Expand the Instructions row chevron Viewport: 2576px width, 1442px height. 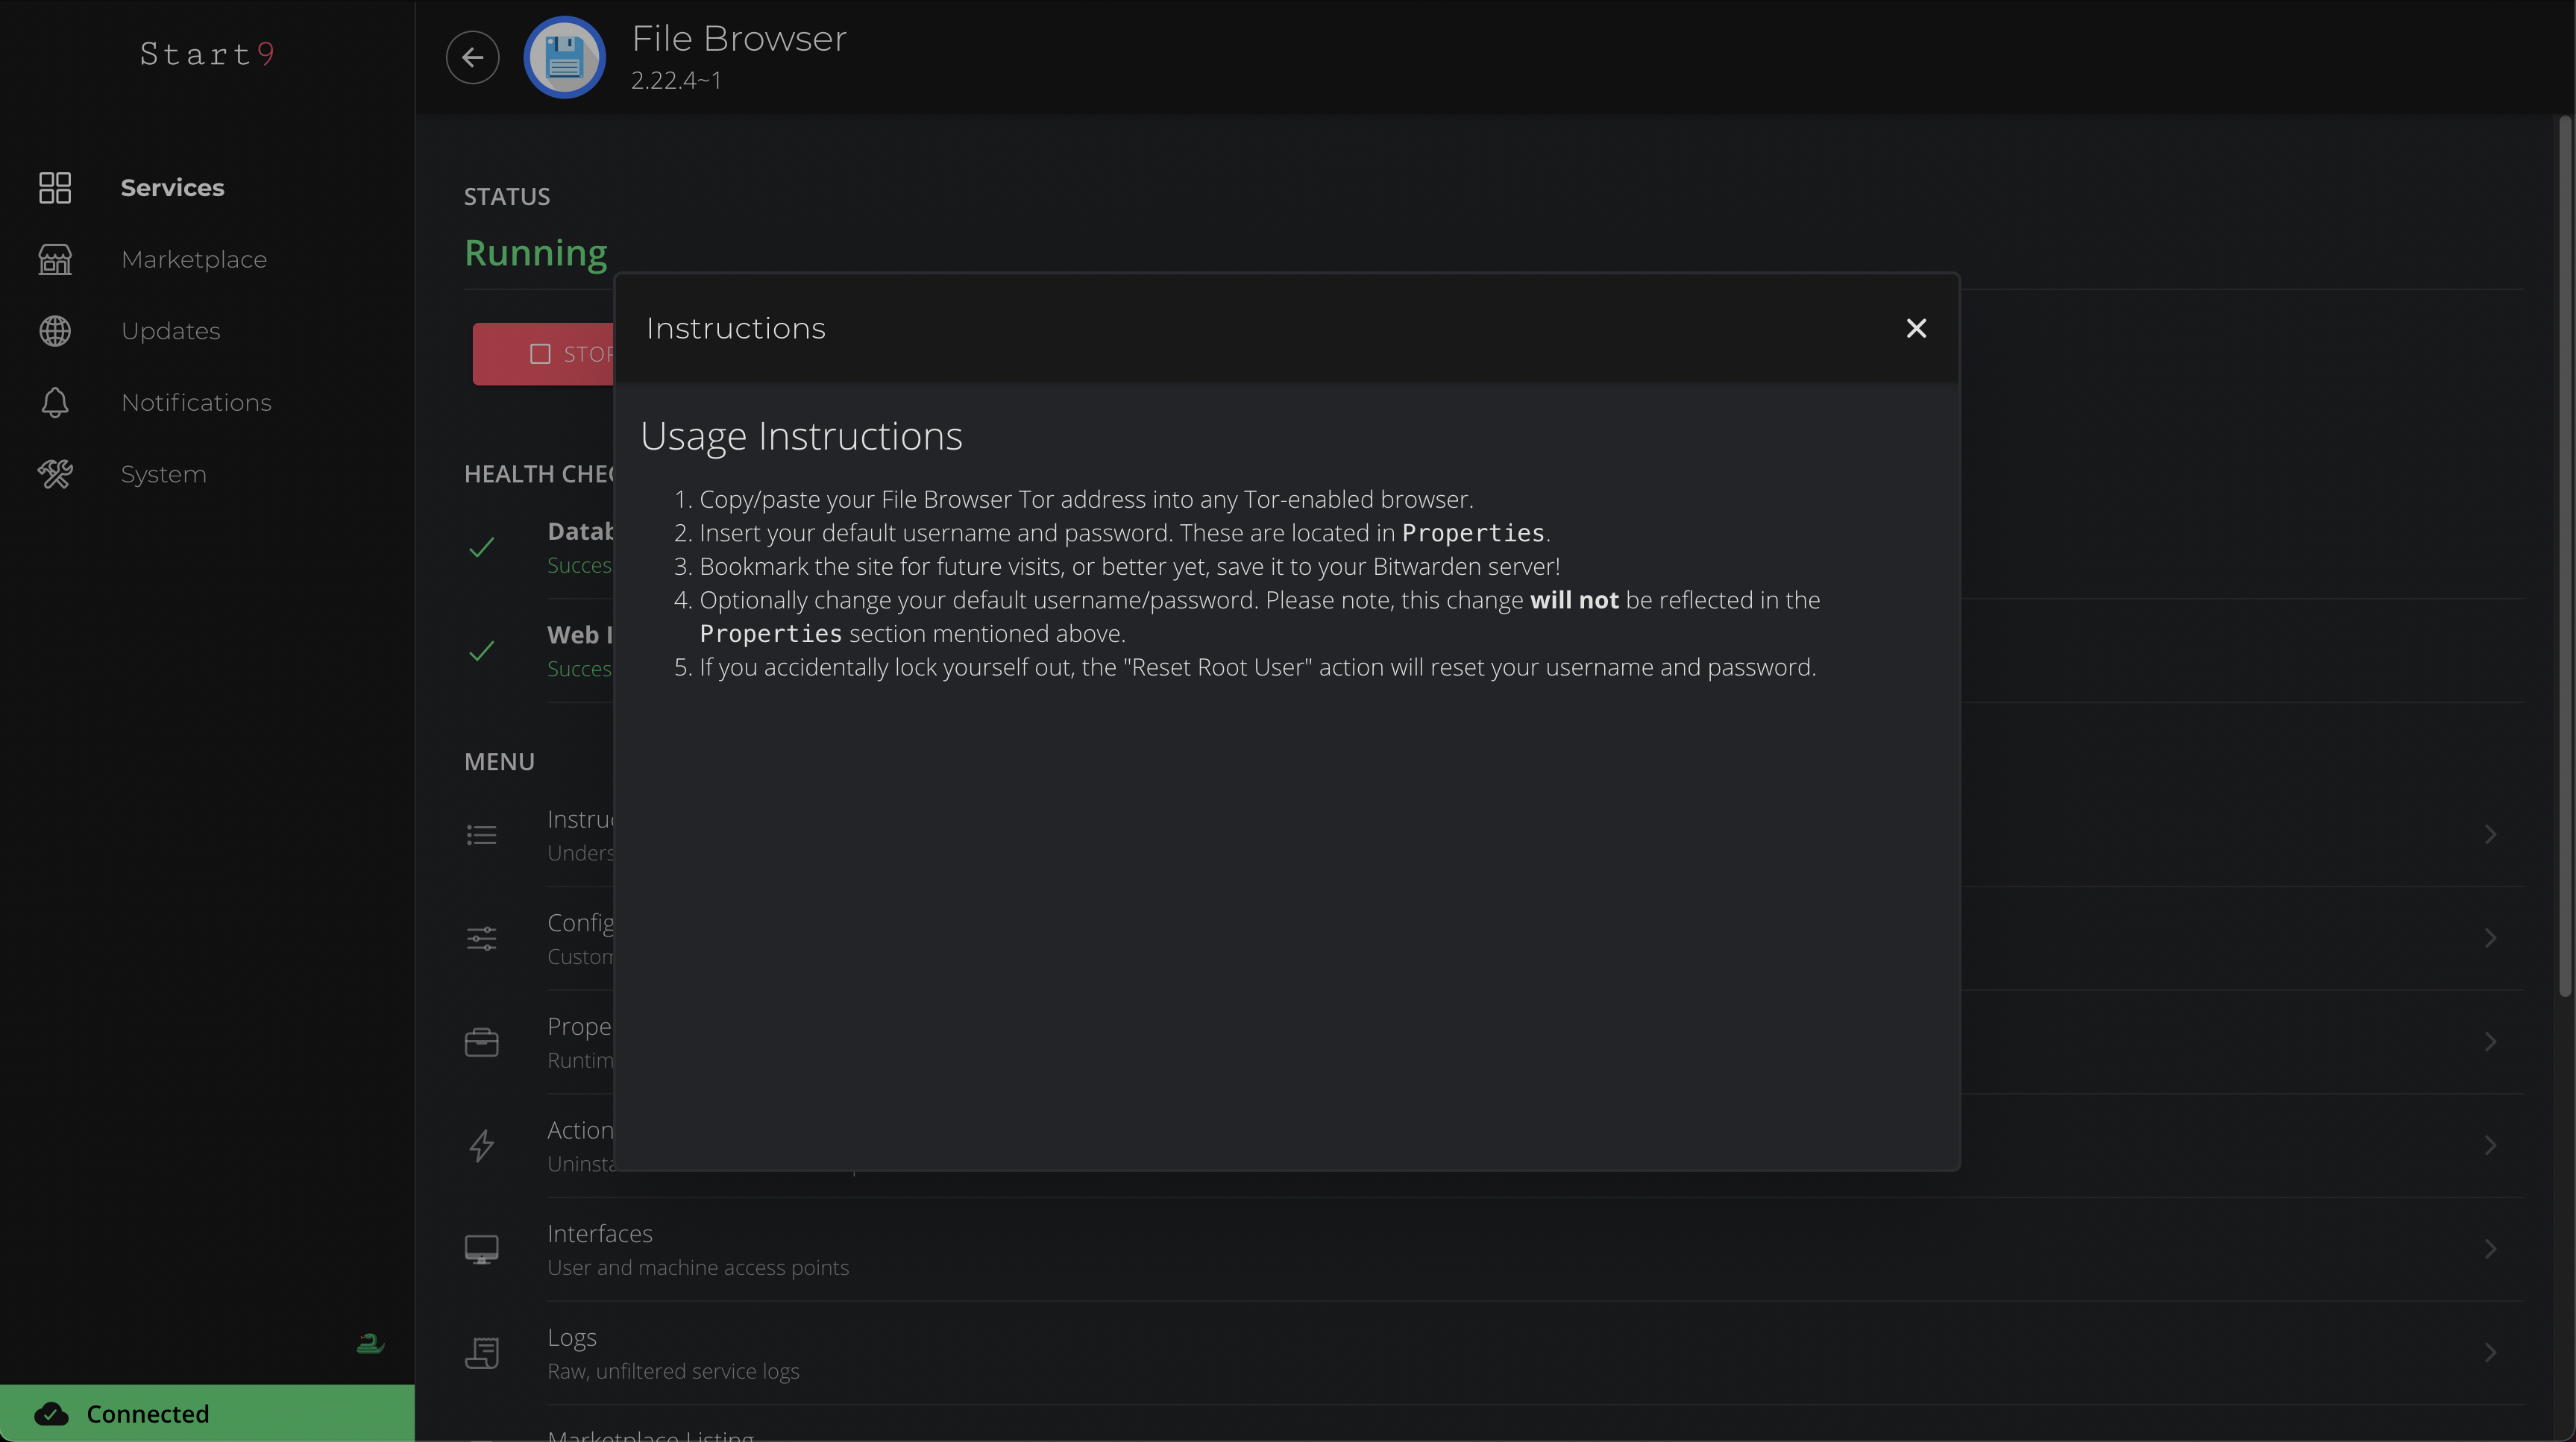point(2490,834)
